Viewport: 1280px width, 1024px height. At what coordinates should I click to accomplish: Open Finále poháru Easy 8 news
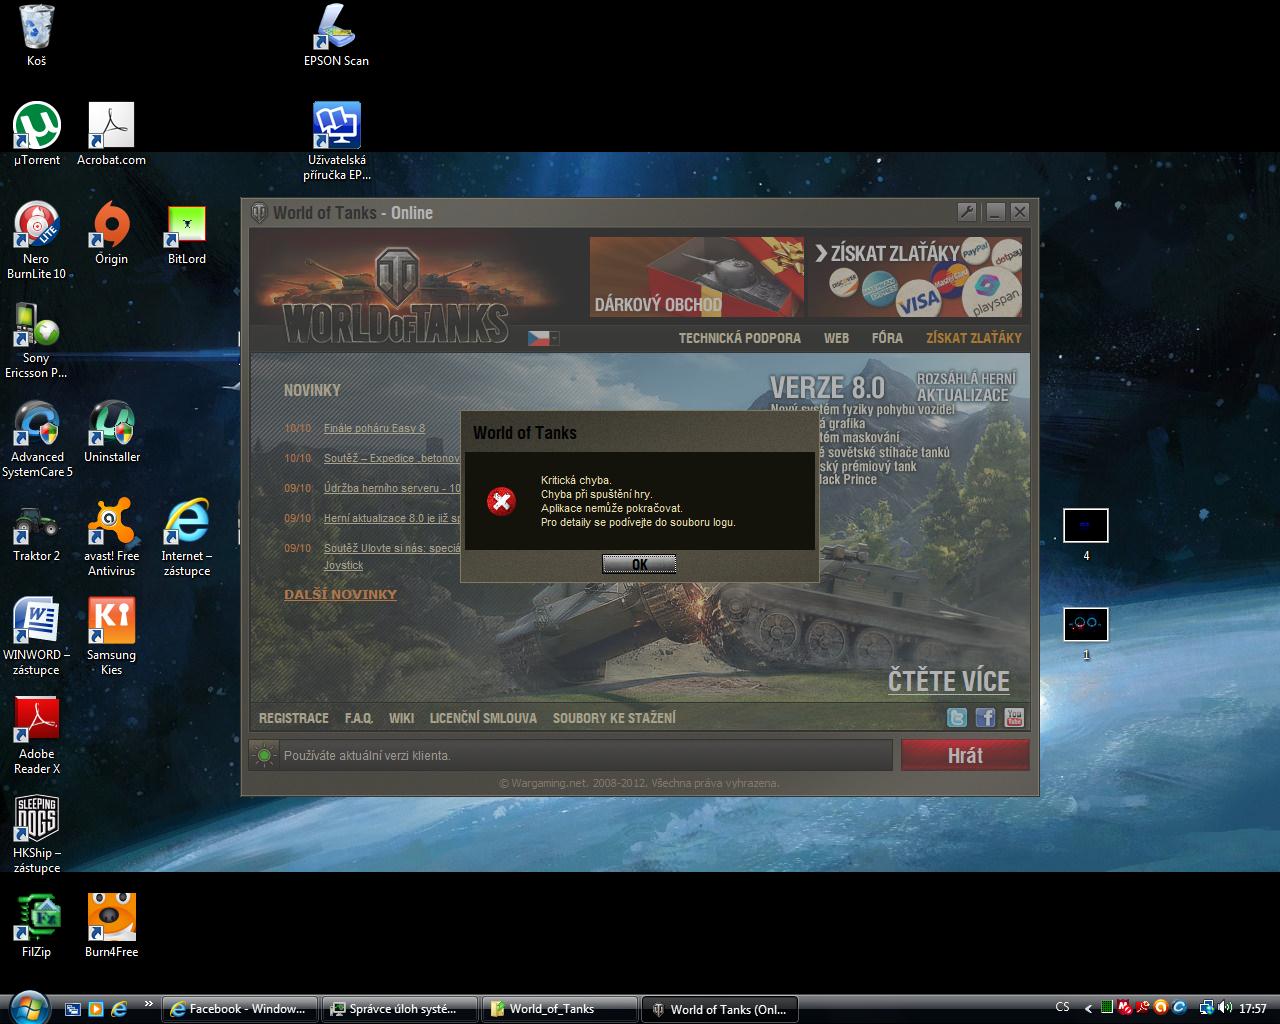(374, 428)
